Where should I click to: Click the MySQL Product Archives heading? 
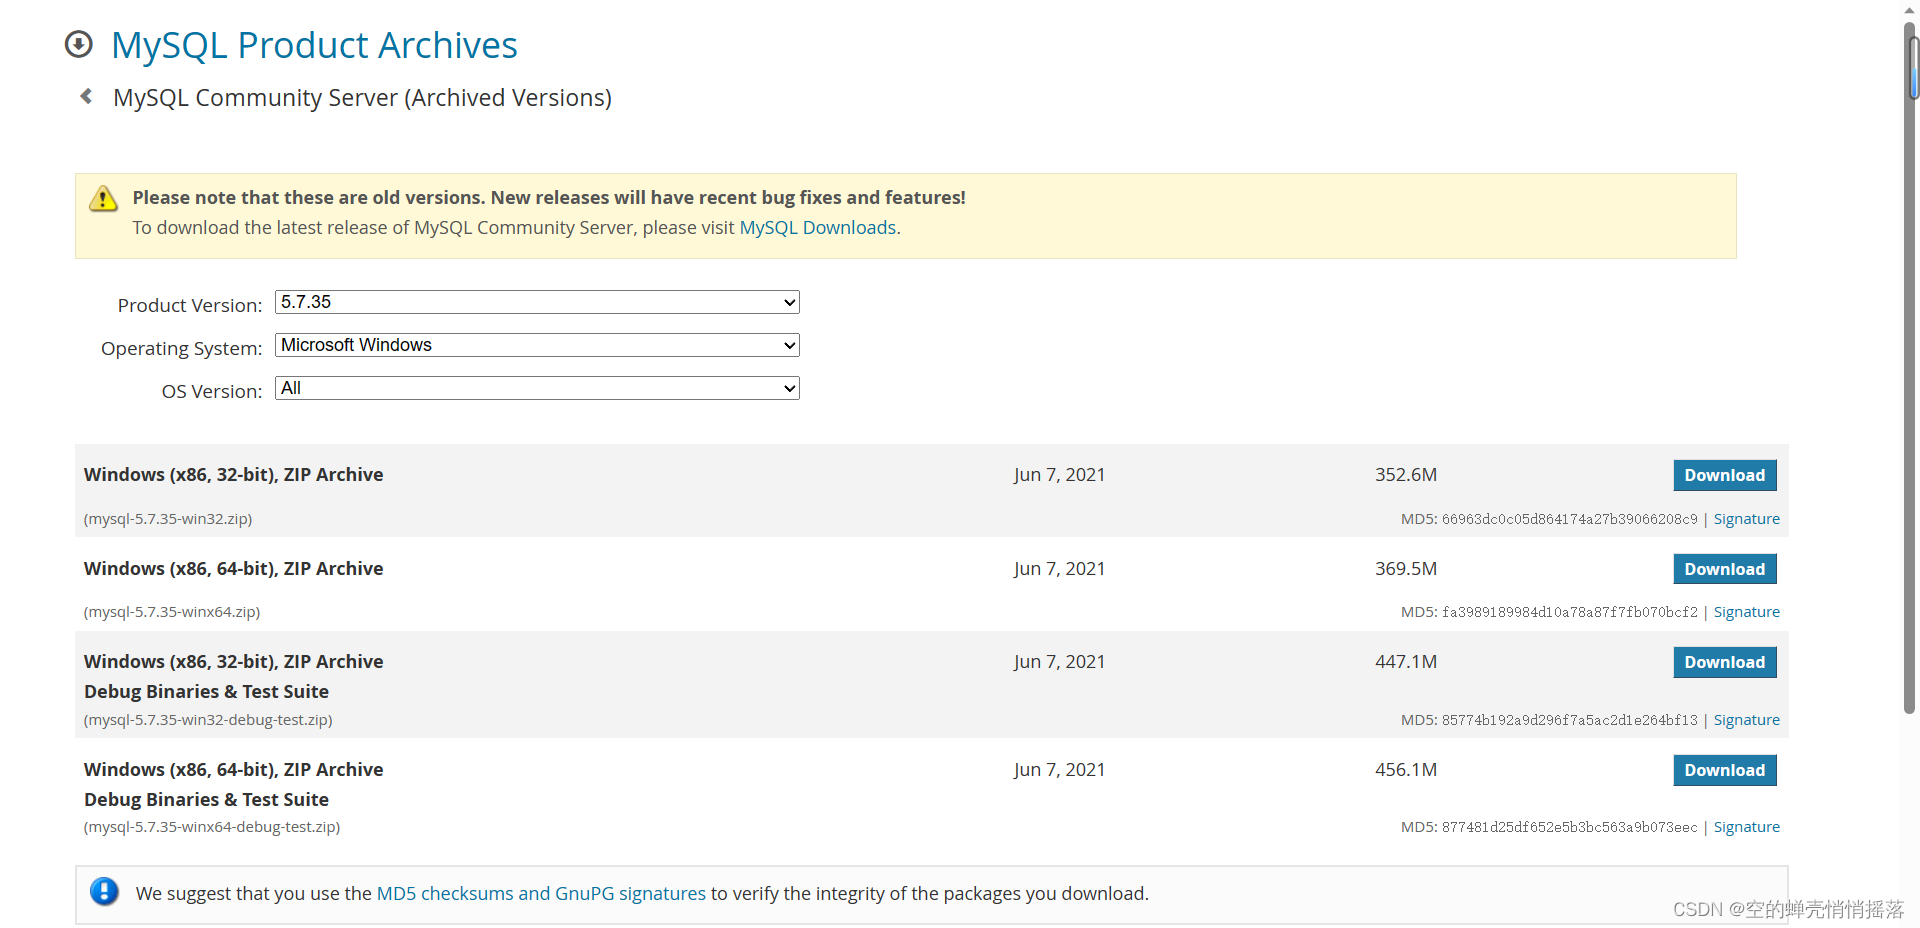click(314, 45)
